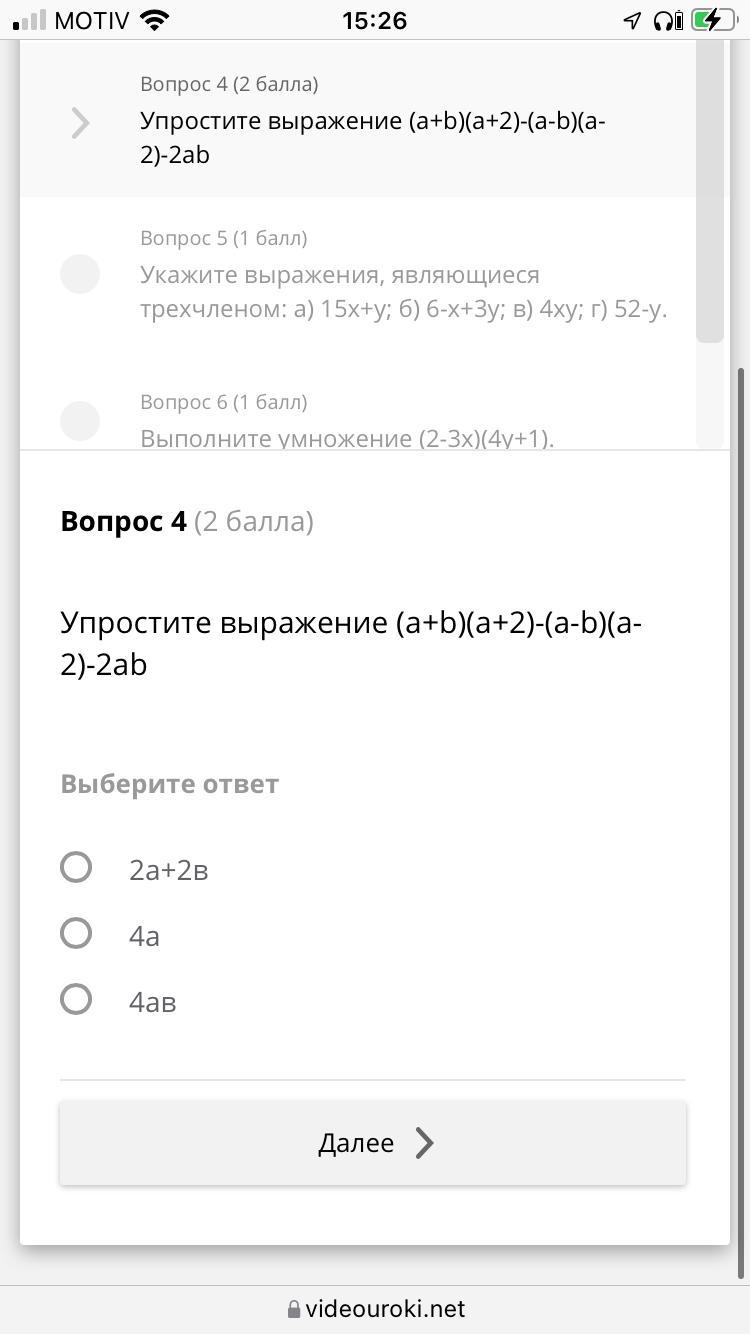Viewport: 750px width, 1334px height.
Task: Choose the 4а answer option
Action: 76,934
